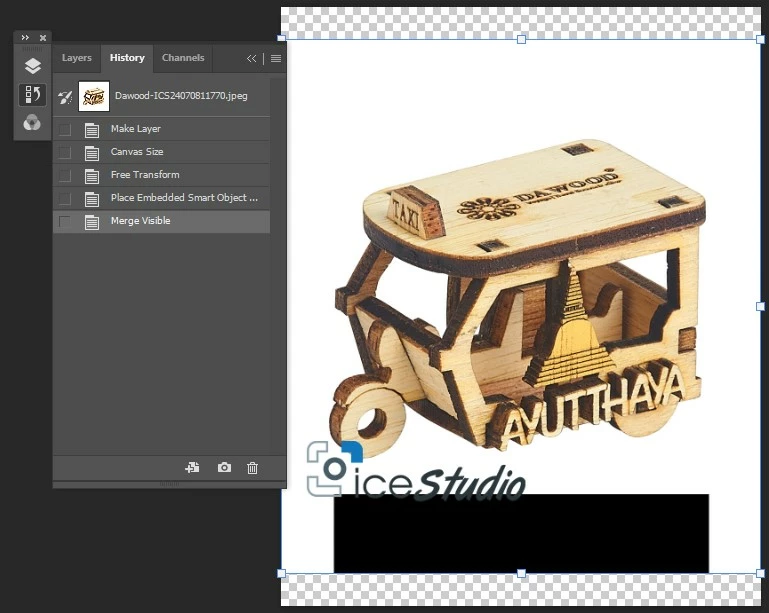769x613 pixels.
Task: Select the History tab
Action: (x=127, y=57)
